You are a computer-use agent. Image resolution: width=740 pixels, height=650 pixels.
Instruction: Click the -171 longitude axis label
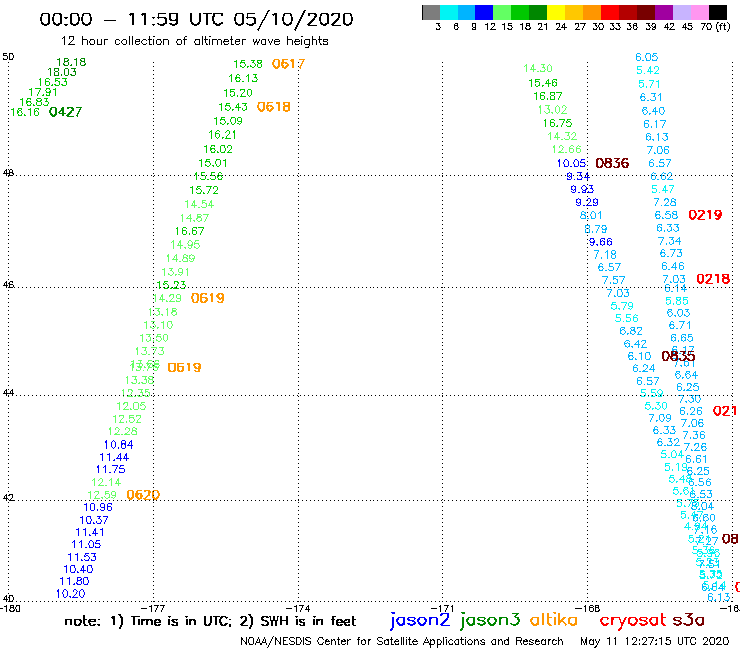pos(443,609)
